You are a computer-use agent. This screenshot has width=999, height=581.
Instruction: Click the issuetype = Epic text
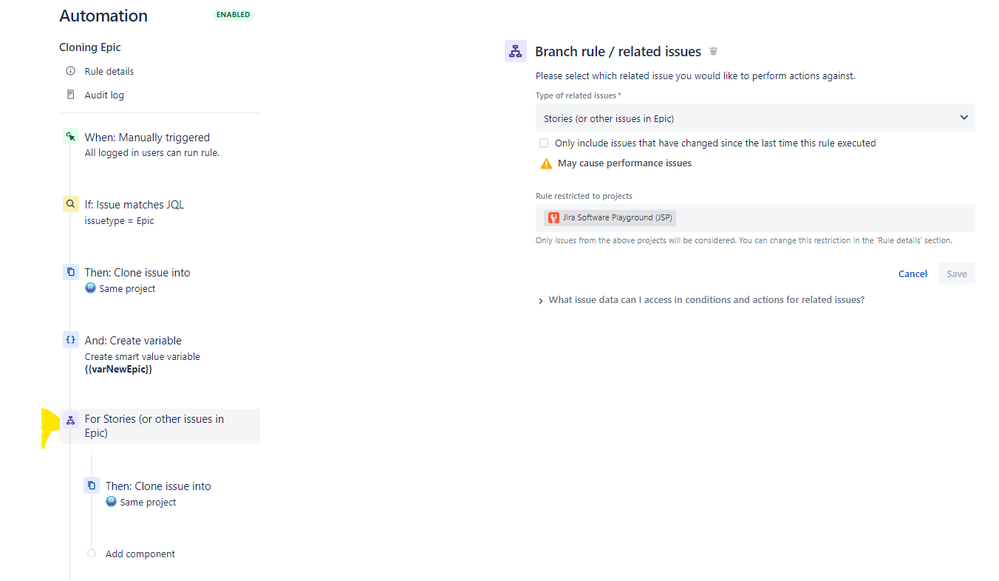[119, 220]
